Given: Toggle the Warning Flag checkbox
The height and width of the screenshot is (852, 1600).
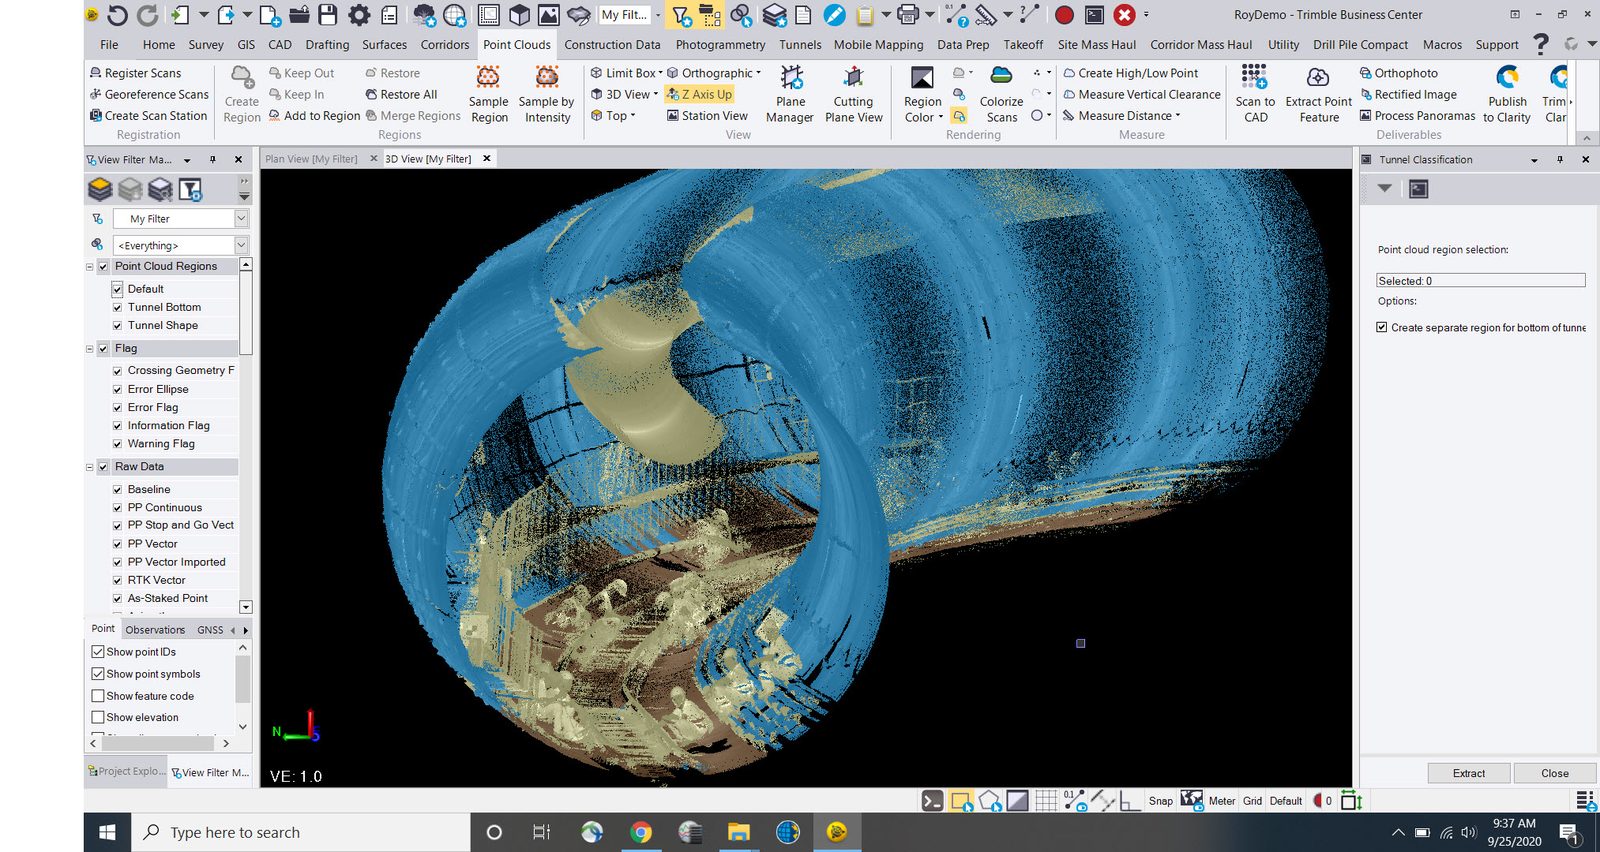Looking at the screenshot, I should [117, 444].
